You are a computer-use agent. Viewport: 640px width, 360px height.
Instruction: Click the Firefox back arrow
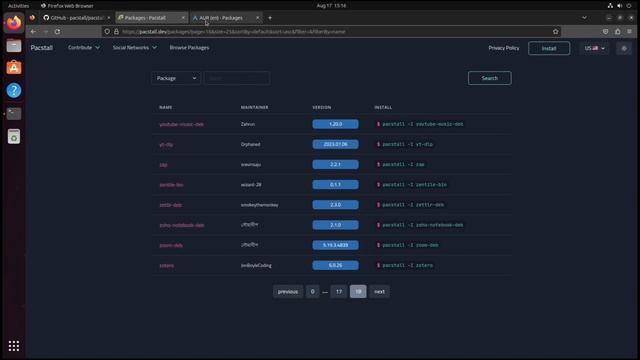(33, 31)
